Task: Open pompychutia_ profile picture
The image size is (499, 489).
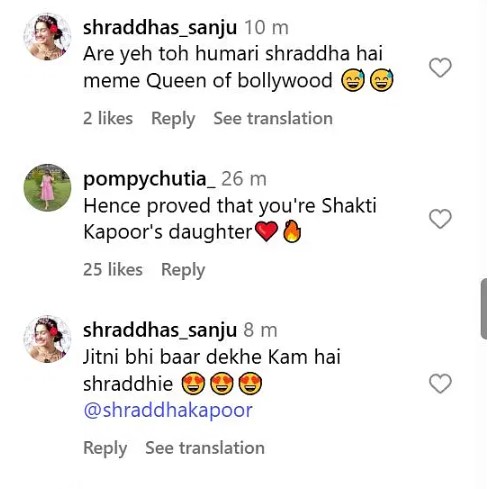Action: point(47,188)
